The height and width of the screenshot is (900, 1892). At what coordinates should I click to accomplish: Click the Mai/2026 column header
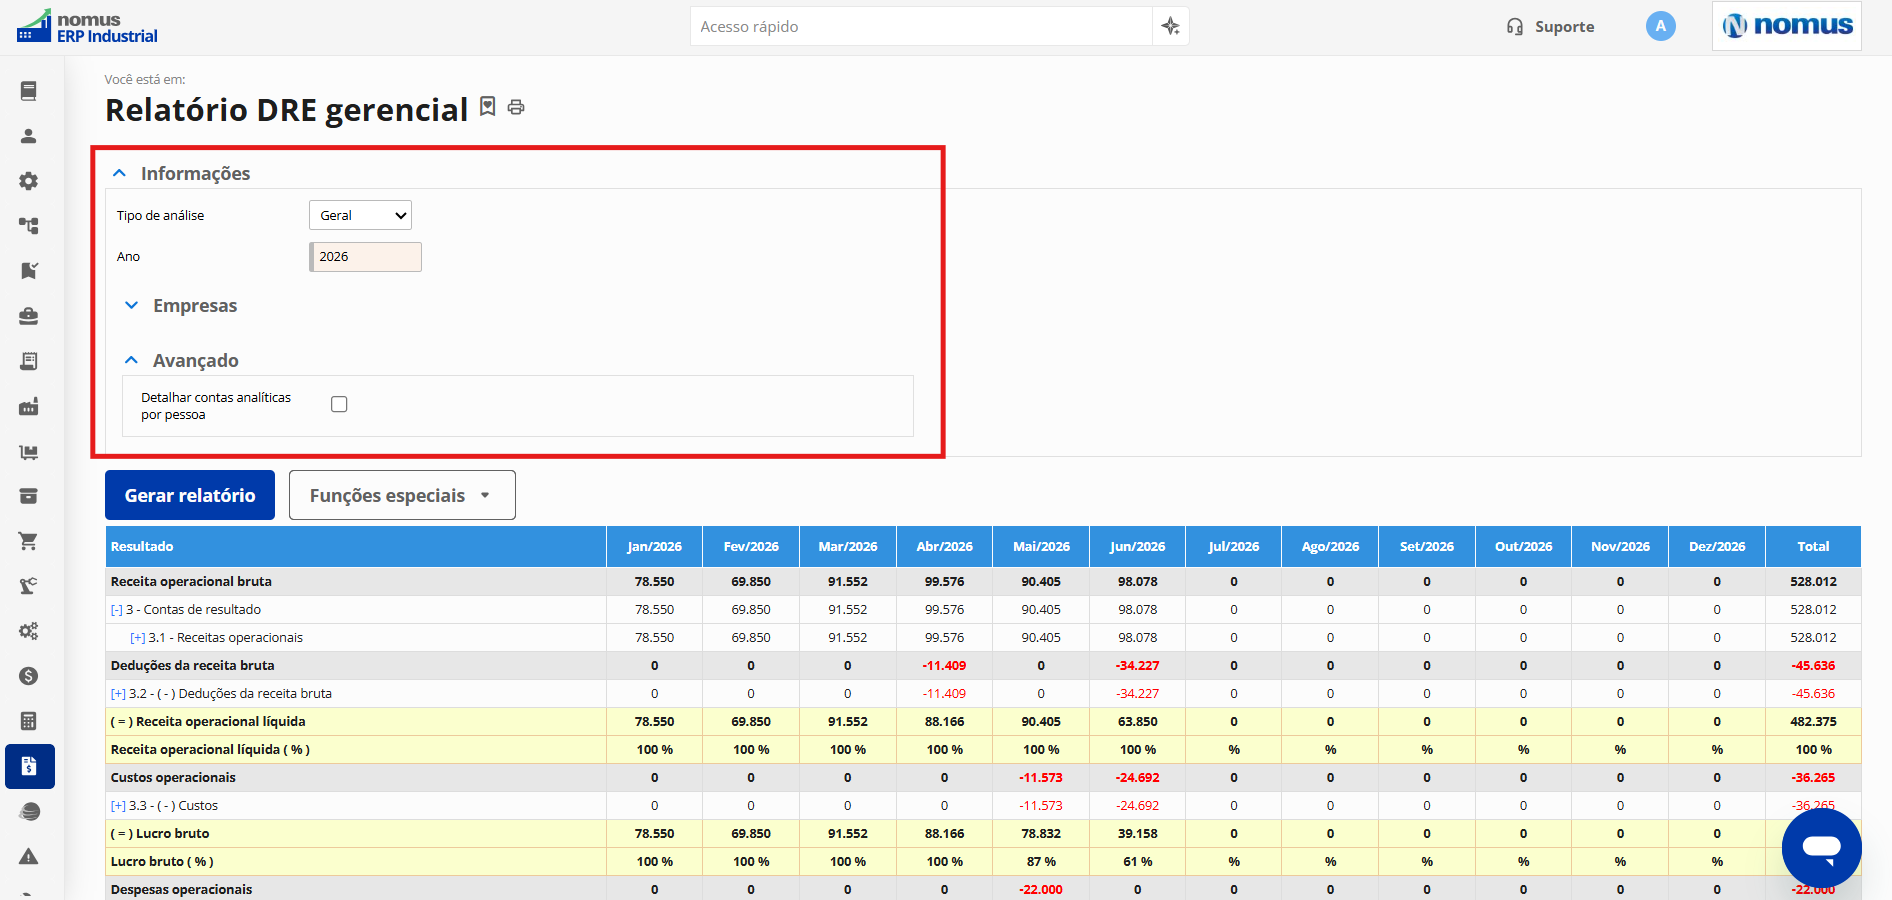1041,547
